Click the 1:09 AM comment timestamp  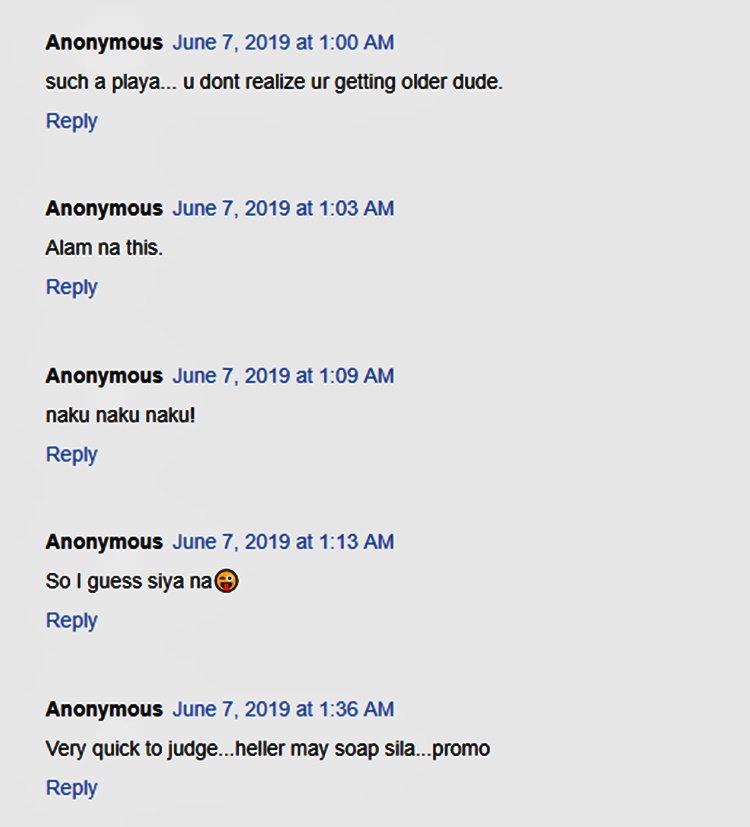[283, 376]
